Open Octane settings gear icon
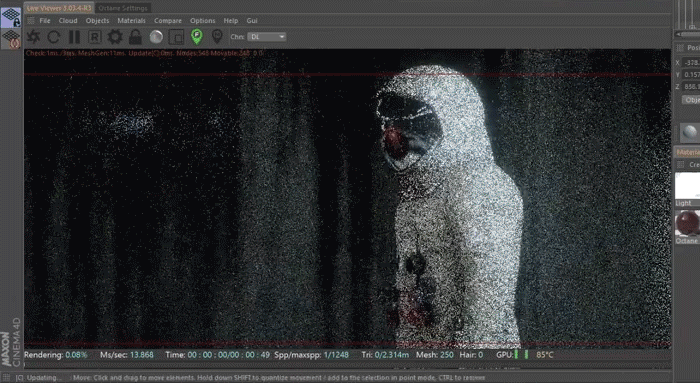 [x=115, y=37]
